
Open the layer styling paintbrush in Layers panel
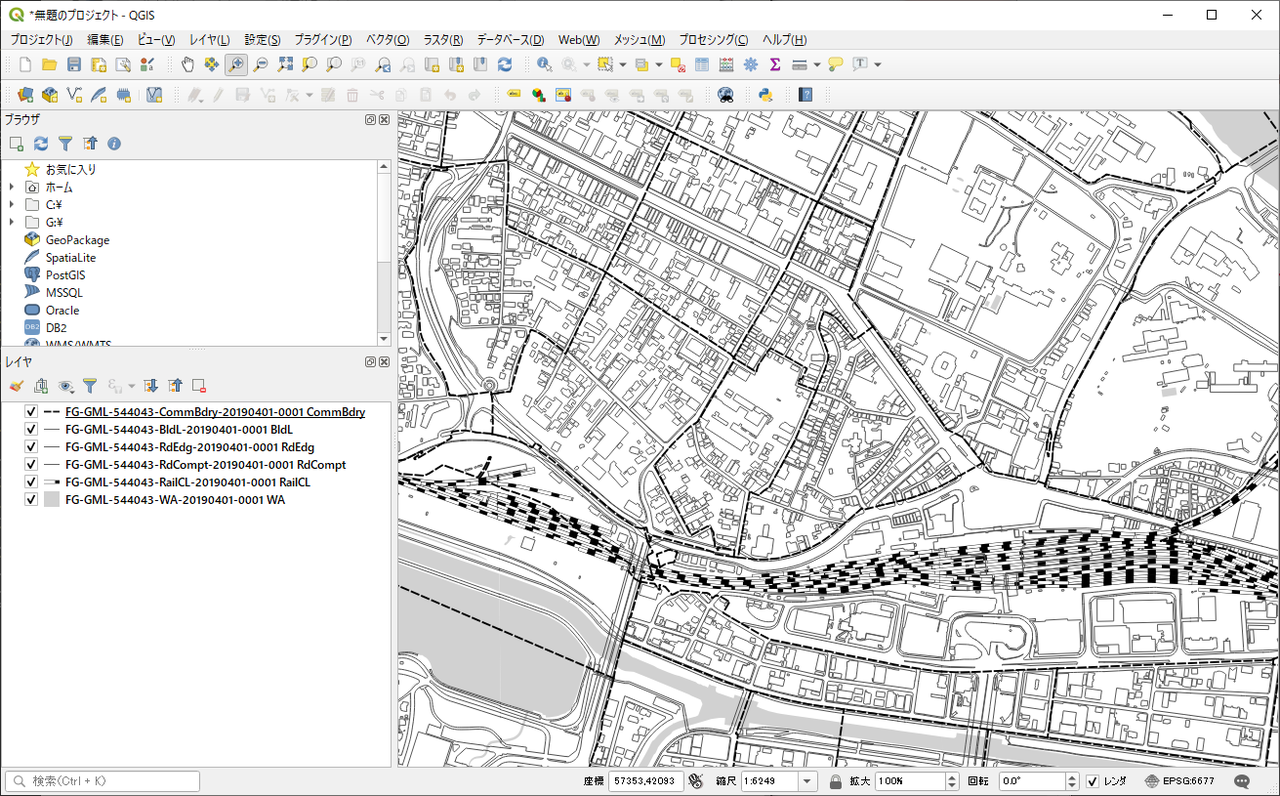[x=15, y=385]
